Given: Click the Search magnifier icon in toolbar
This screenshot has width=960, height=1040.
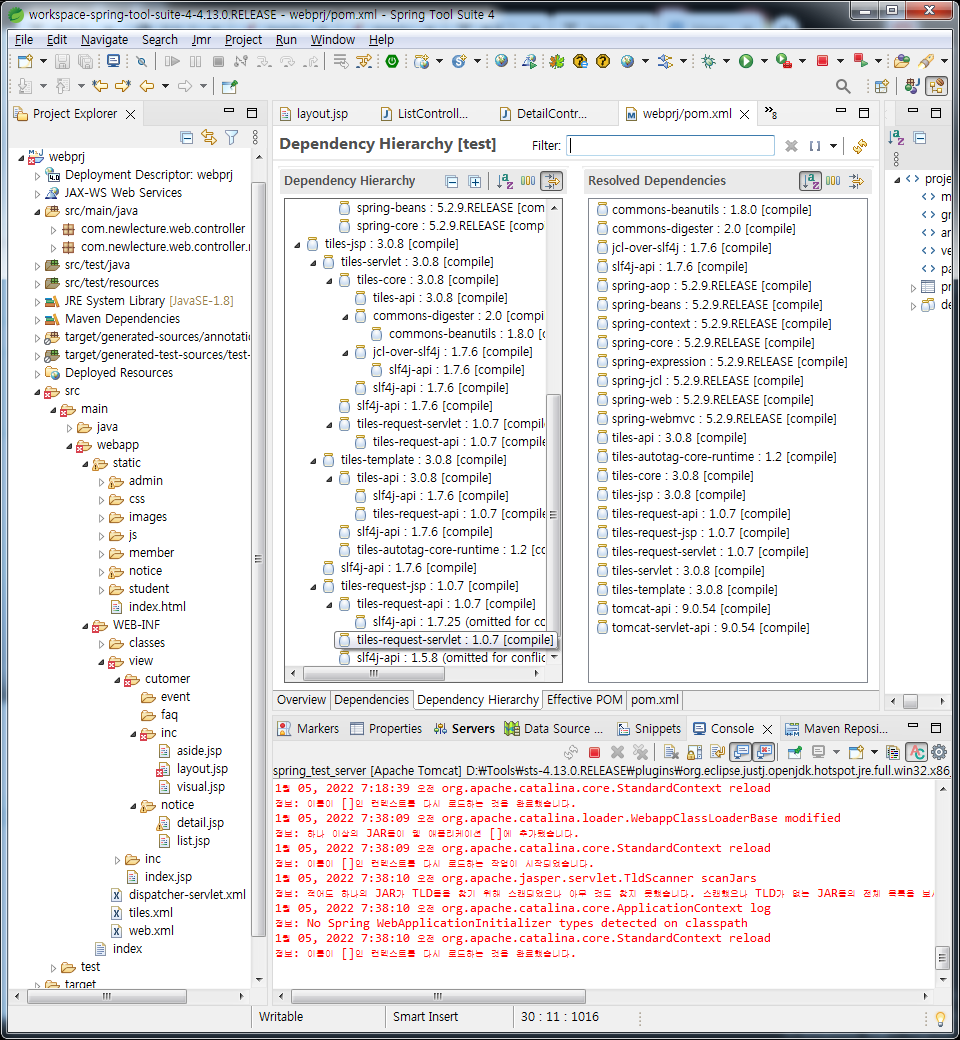Looking at the screenshot, I should pos(843,86).
